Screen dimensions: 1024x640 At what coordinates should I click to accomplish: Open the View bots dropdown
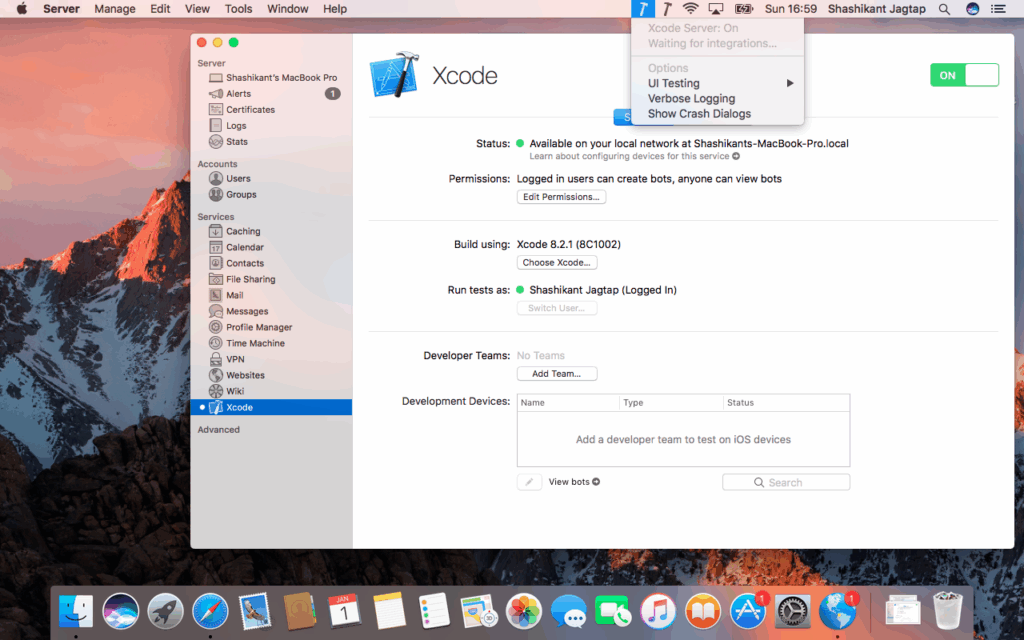572,481
